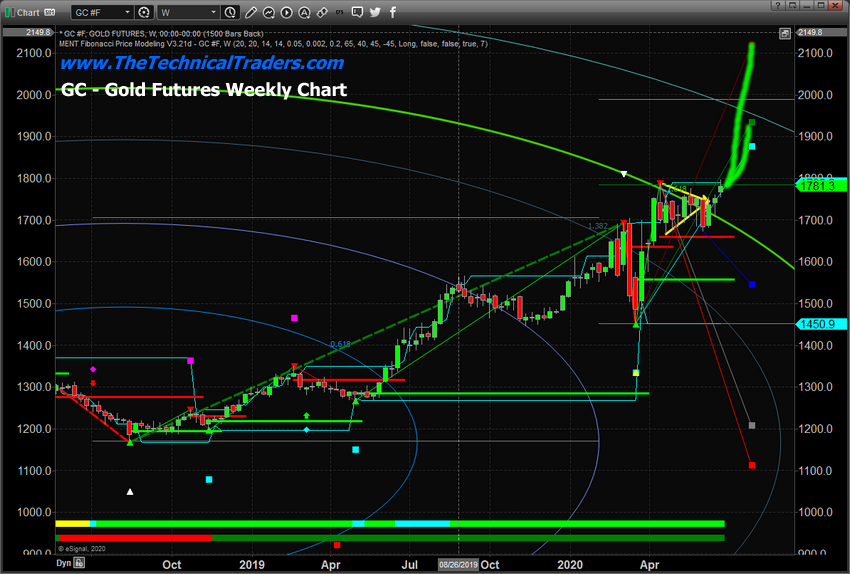Image resolution: width=850 pixels, height=574 pixels.
Task: Click the gray square marker near 1200
Action: [752, 425]
